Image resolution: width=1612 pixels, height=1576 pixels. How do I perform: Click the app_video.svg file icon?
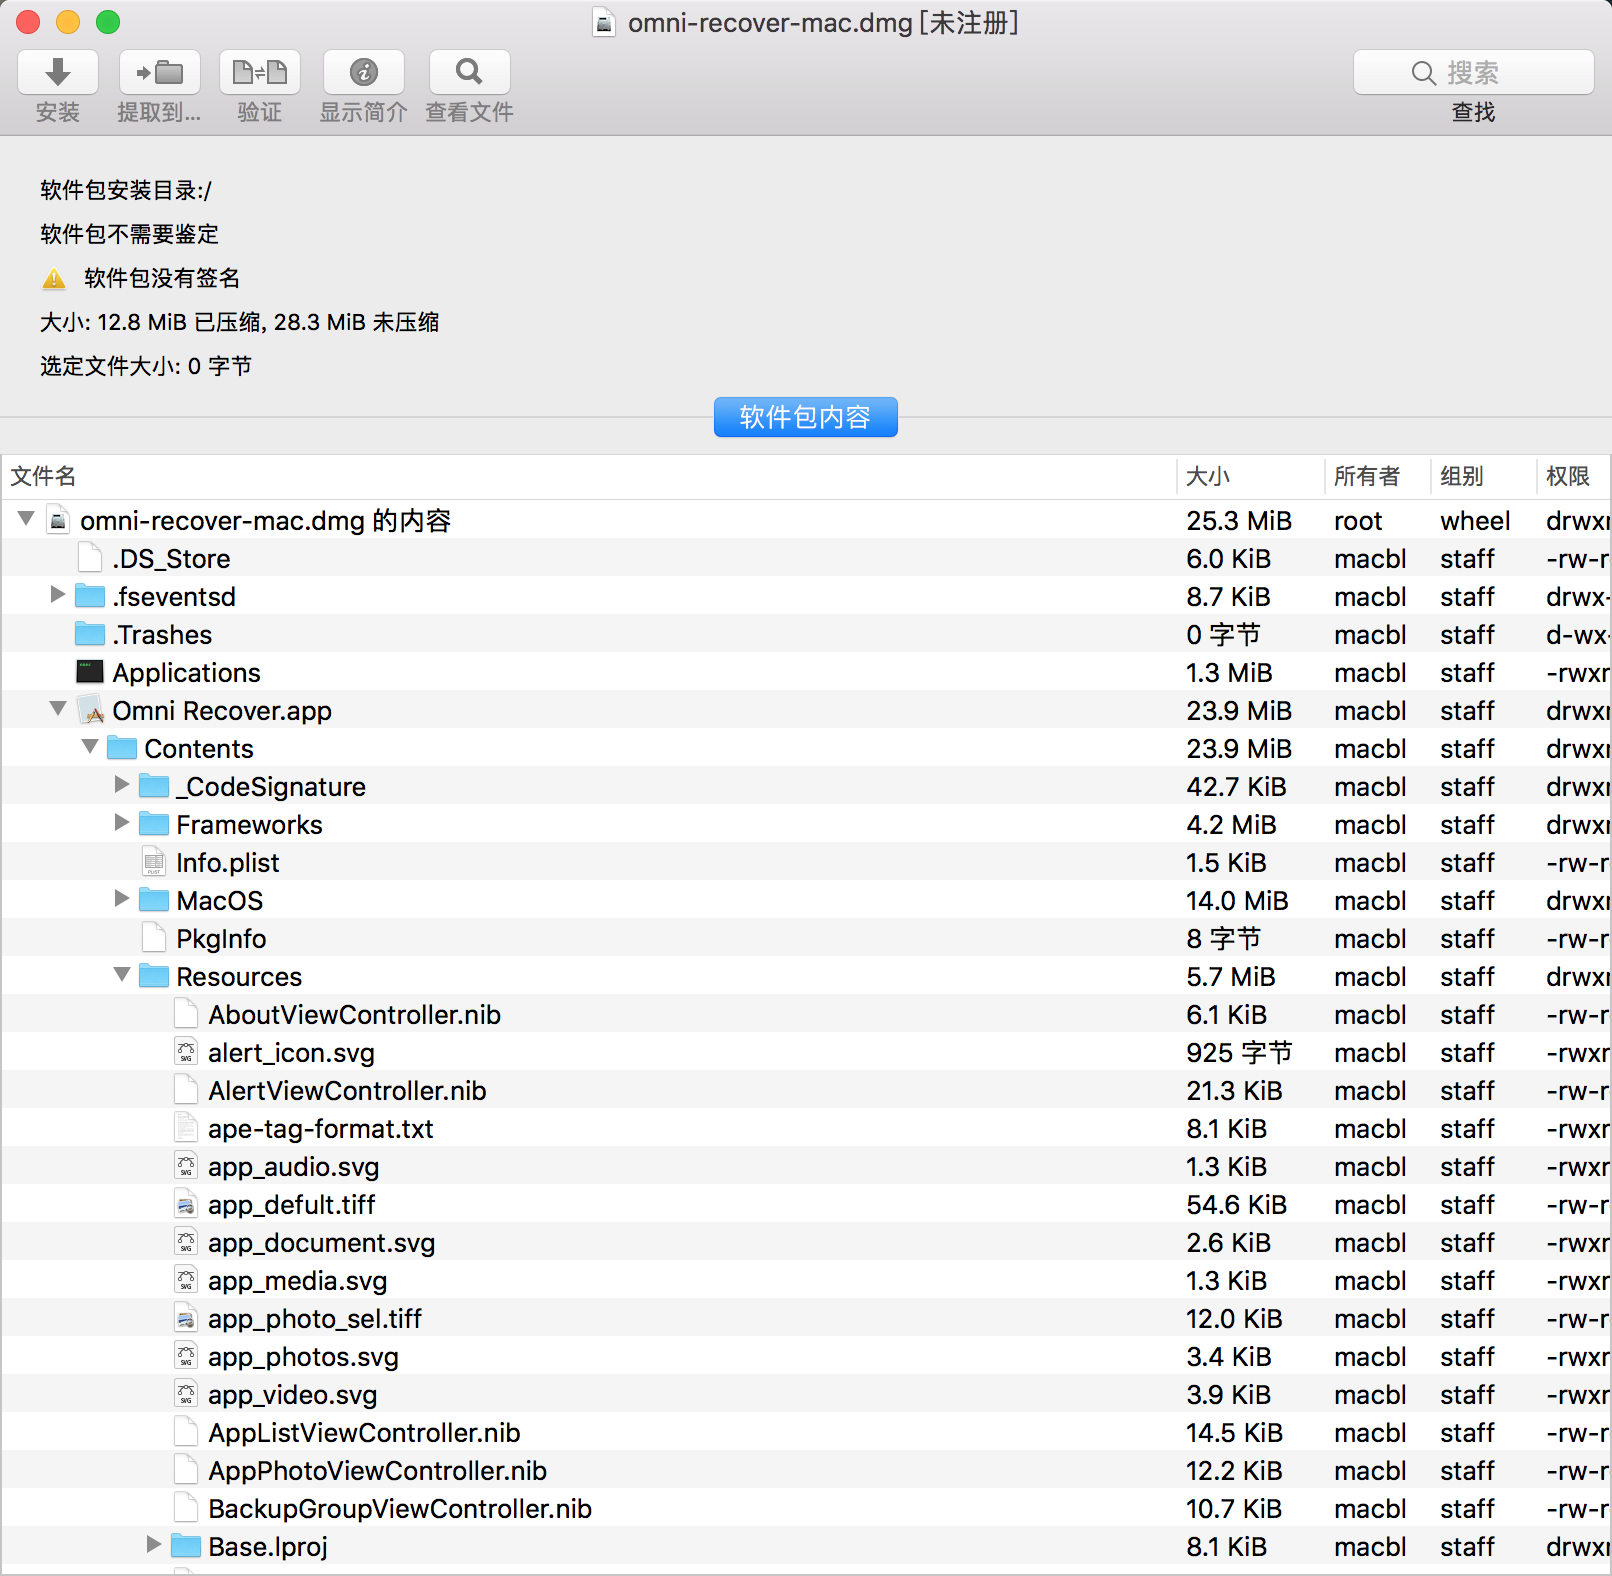point(186,1394)
